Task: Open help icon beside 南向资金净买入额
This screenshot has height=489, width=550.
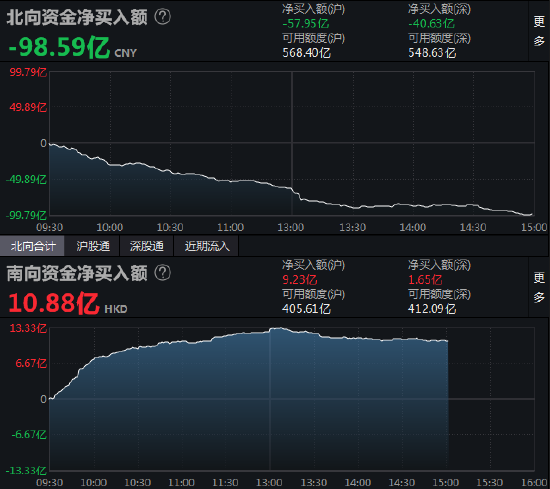Action: click(163, 273)
